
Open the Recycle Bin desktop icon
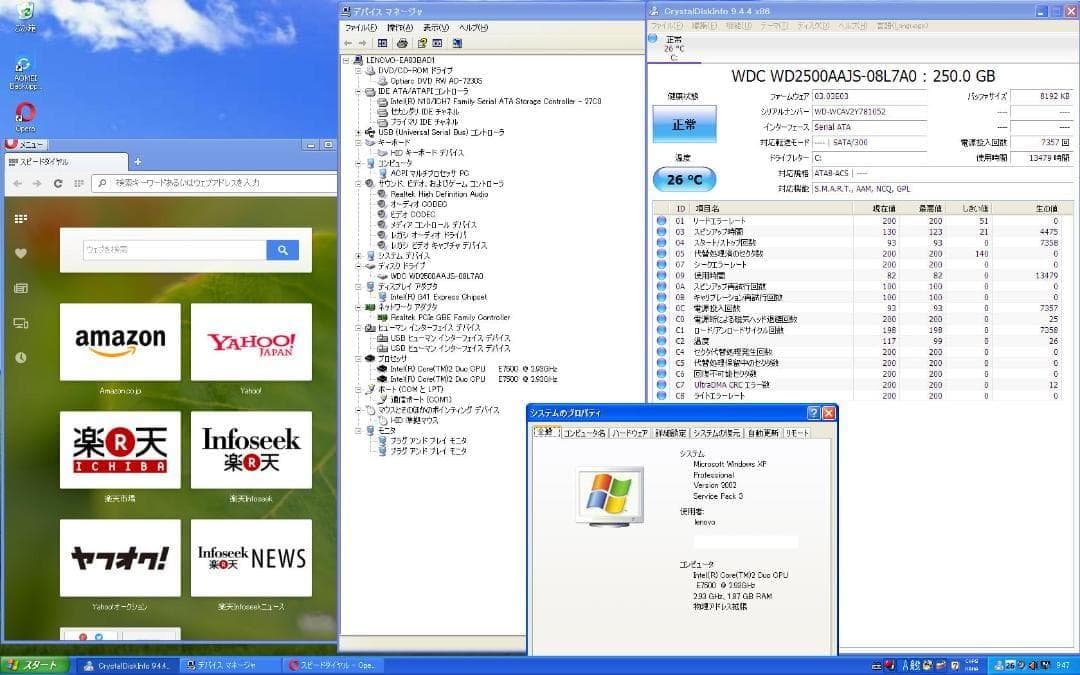[x=25, y=17]
